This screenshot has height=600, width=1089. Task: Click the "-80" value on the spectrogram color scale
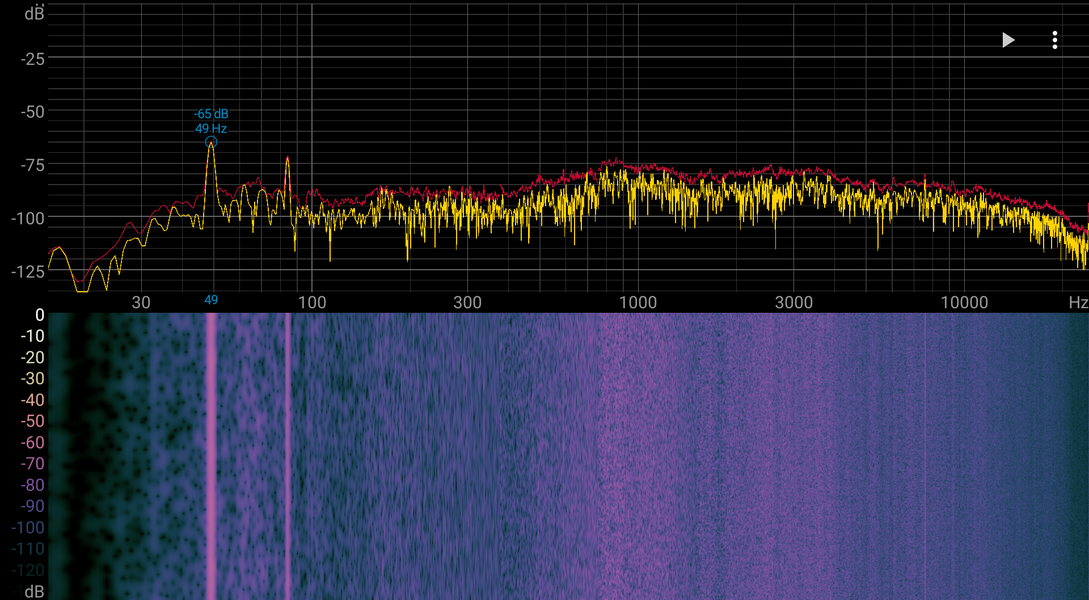pos(32,485)
